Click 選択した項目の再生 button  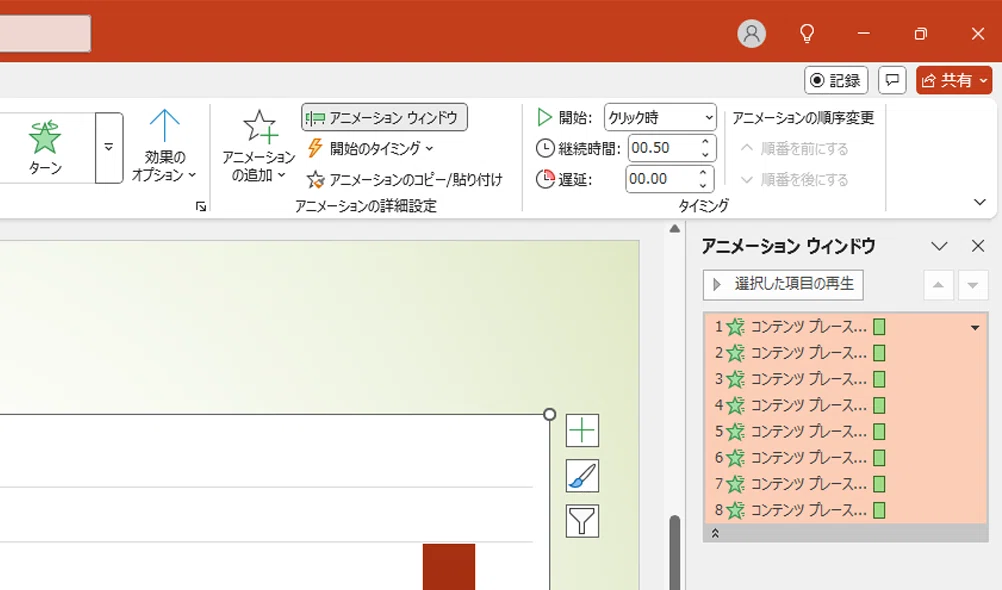click(x=783, y=284)
